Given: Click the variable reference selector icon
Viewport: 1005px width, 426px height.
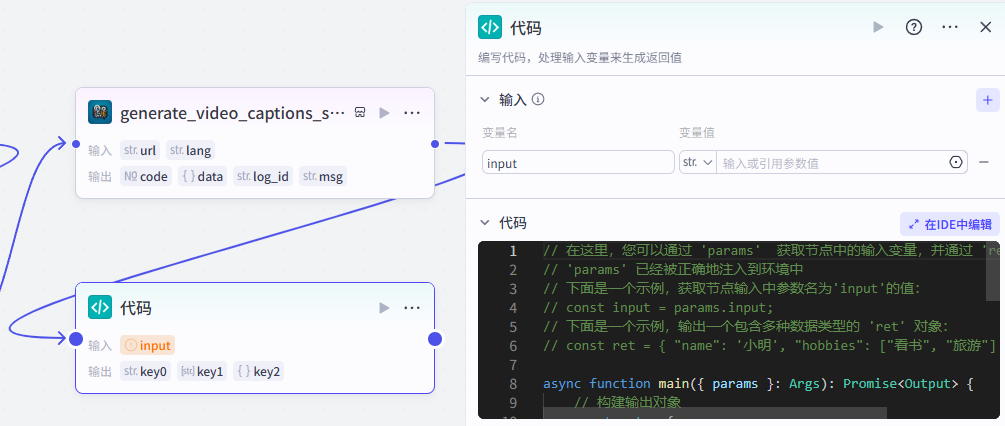Looking at the screenshot, I should pos(955,162).
